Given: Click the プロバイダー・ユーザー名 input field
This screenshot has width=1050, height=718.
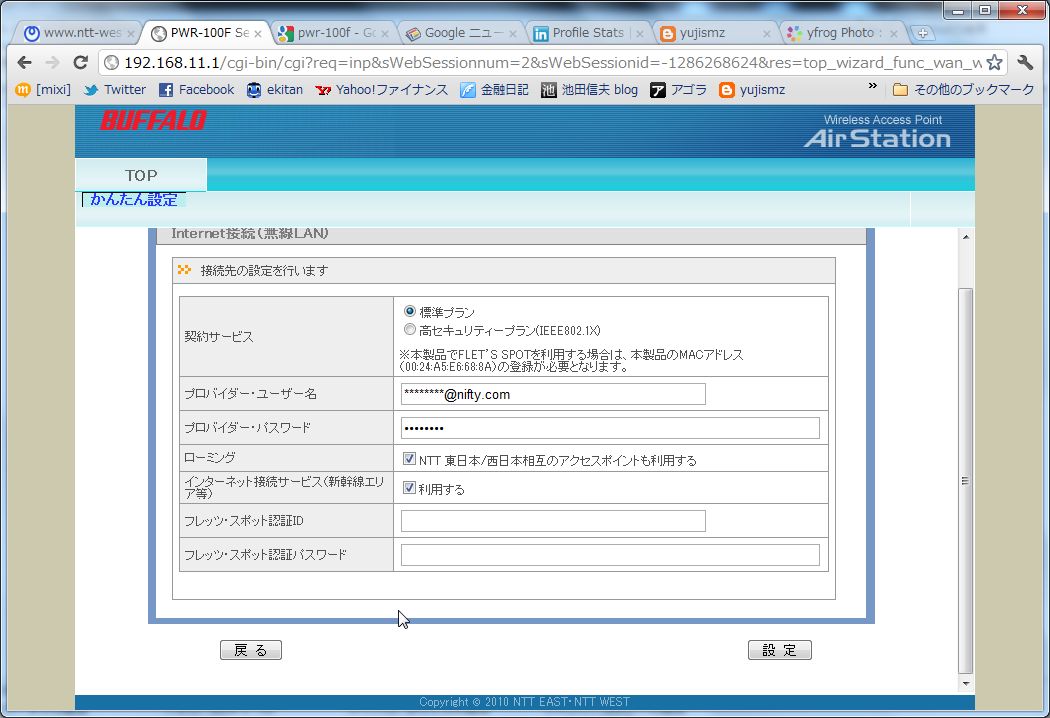Looking at the screenshot, I should 553,394.
